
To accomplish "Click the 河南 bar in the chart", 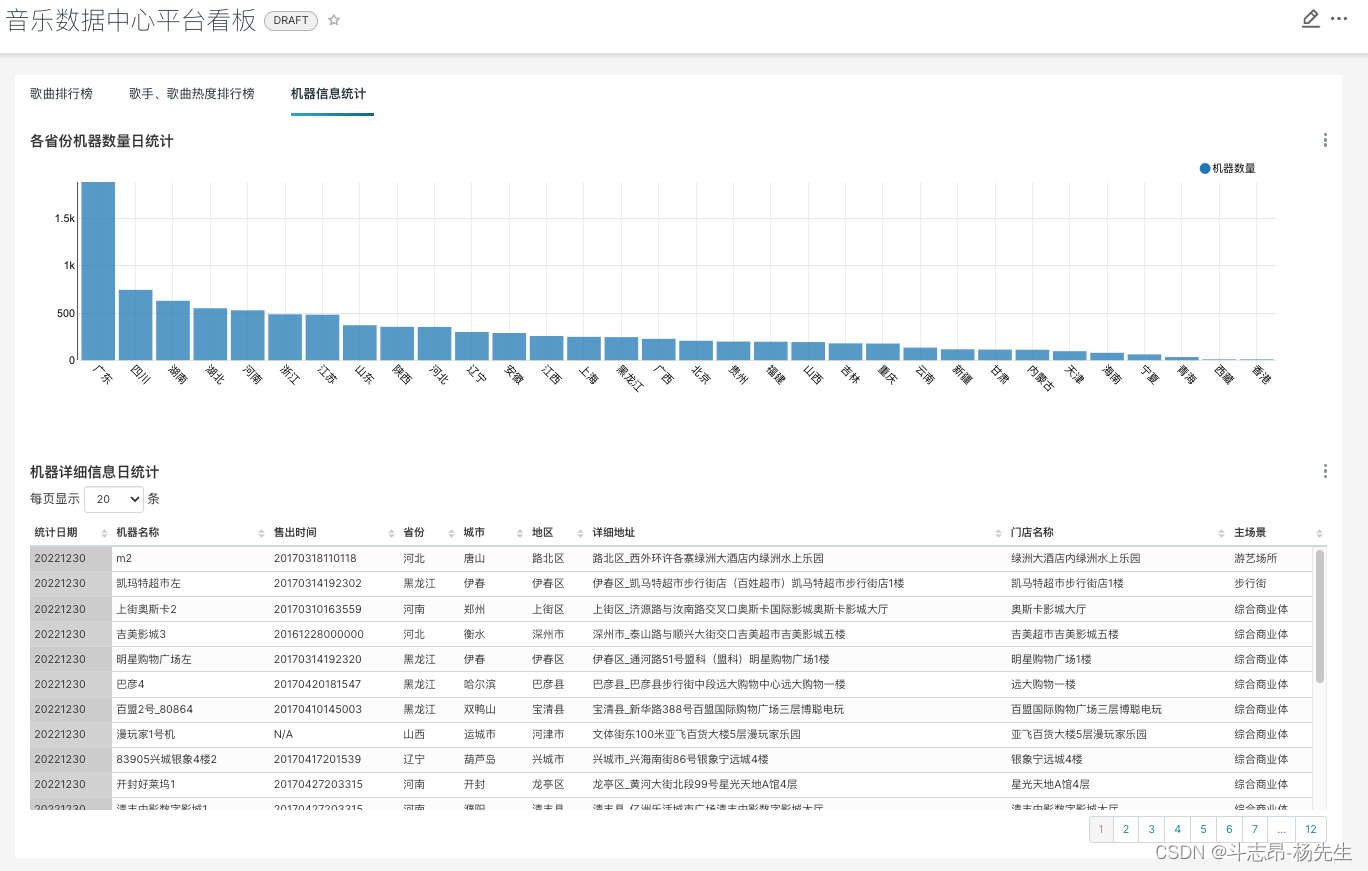I will pos(248,335).
